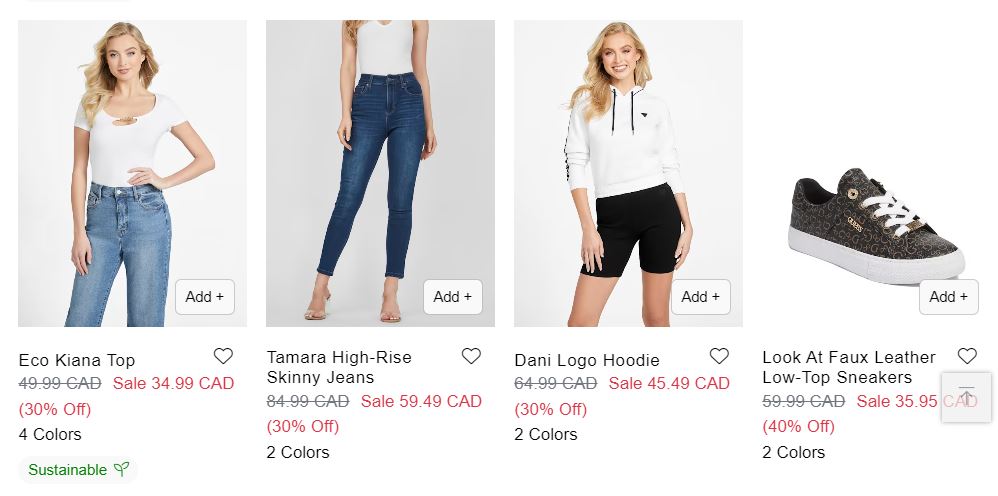This screenshot has height=496, width=998.
Task: Quick add the Eco Kiana Top
Action: click(x=205, y=297)
